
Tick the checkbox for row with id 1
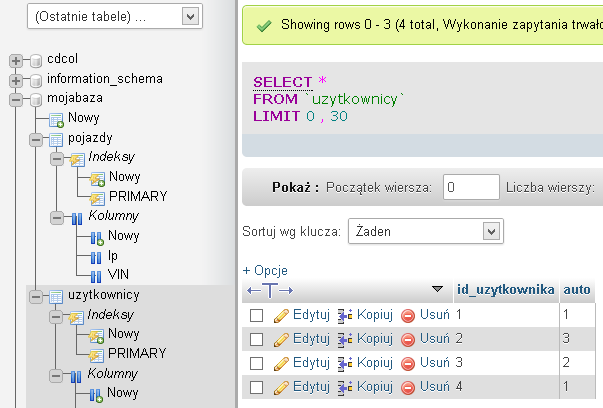(256, 315)
